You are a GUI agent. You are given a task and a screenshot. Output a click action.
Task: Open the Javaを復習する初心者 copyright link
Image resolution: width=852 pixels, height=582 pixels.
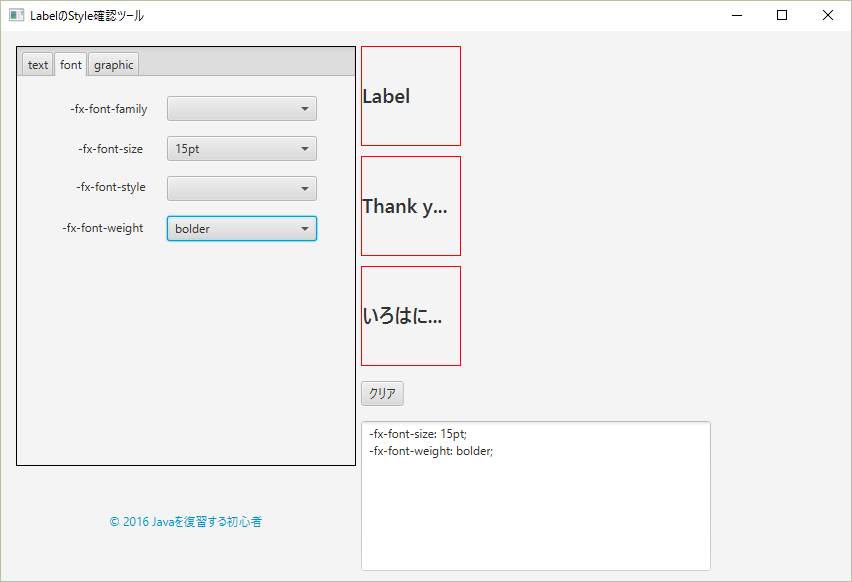click(x=186, y=521)
